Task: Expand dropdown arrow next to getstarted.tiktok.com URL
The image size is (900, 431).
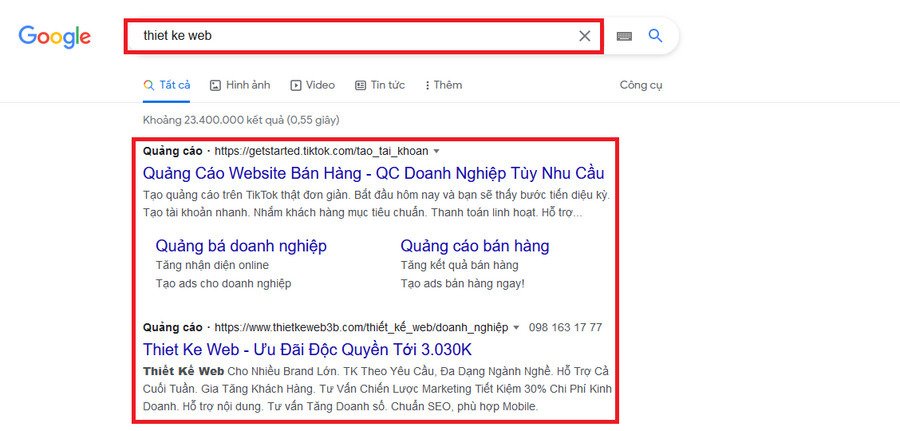Action: [x=436, y=152]
